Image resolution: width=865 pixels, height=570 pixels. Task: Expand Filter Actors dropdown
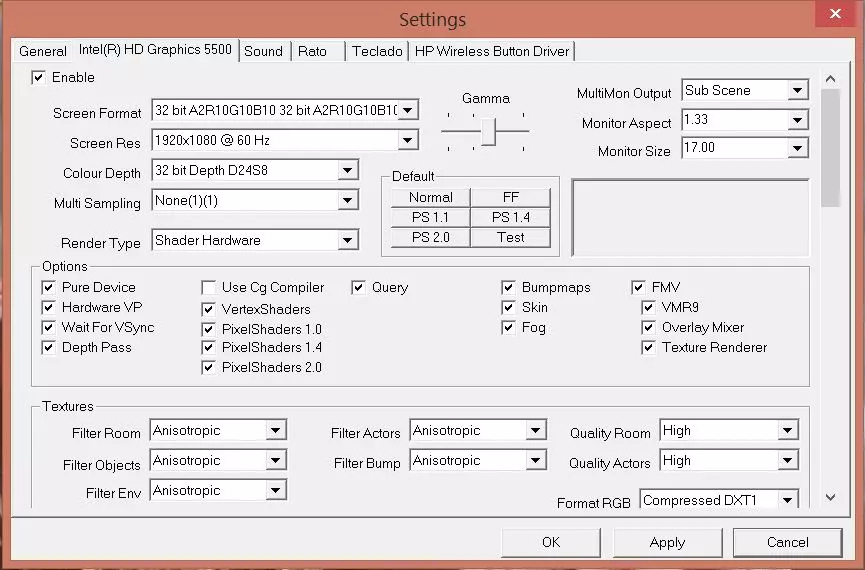click(x=536, y=430)
